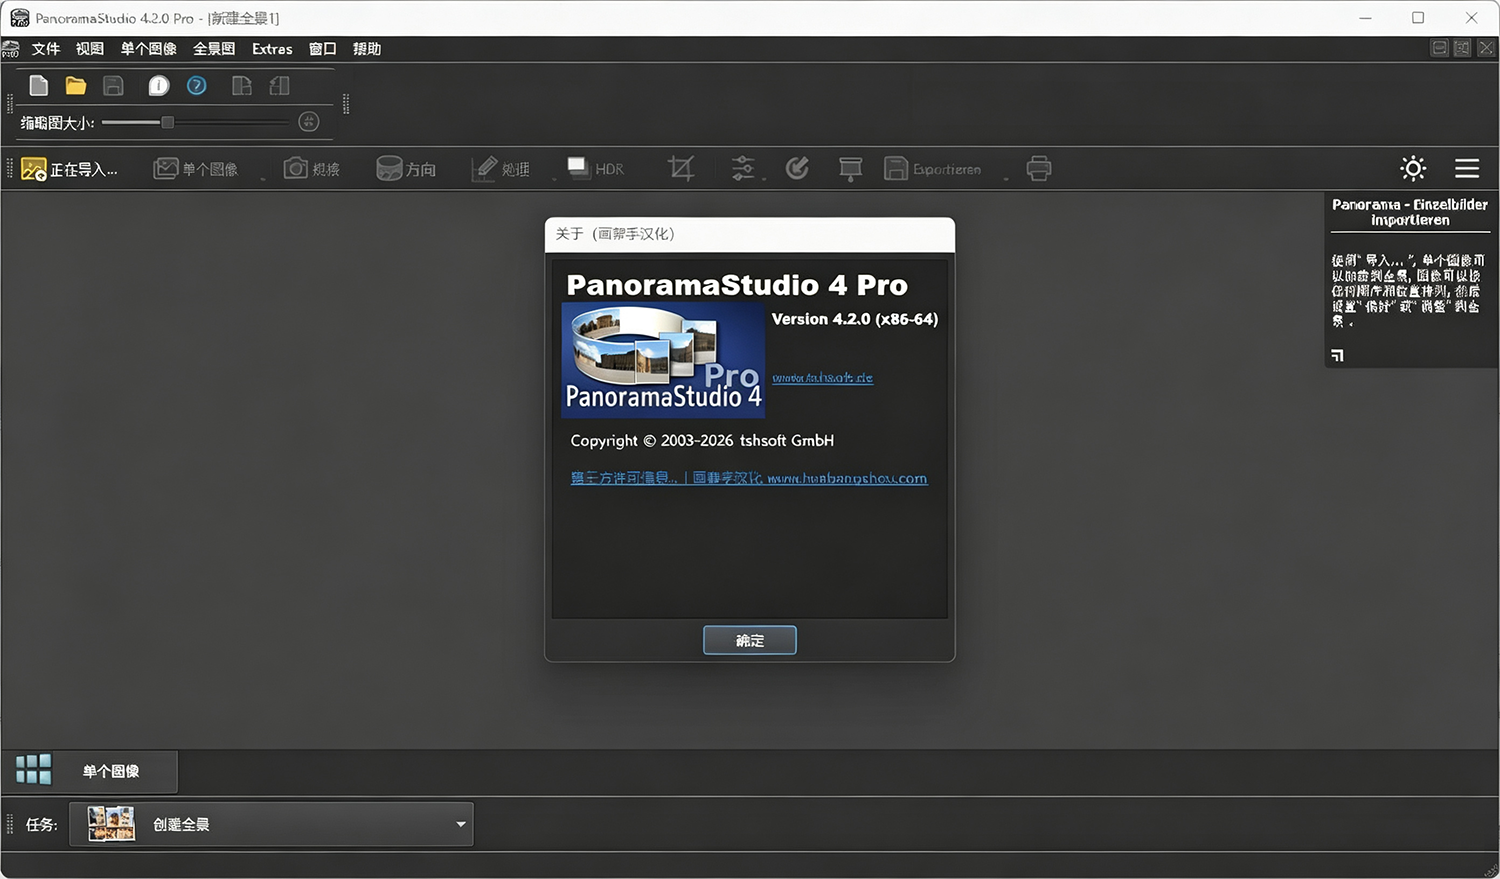
Task: Open the hamburger menu icon
Action: tap(1467, 168)
